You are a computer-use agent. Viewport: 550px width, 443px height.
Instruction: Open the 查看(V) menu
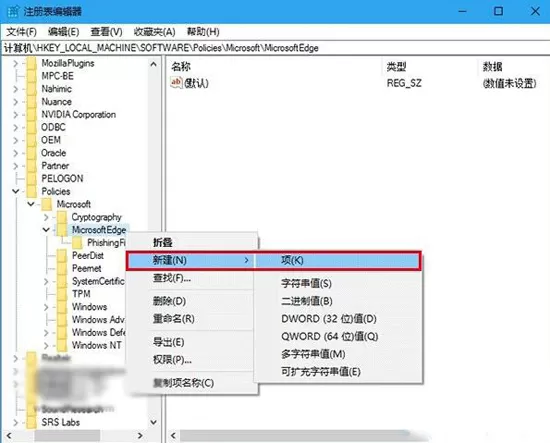click(106, 32)
